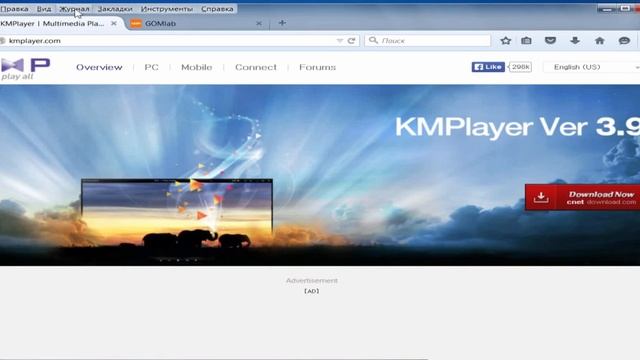Open a new tab with plus button
This screenshot has height=360, width=640.
tap(282, 23)
